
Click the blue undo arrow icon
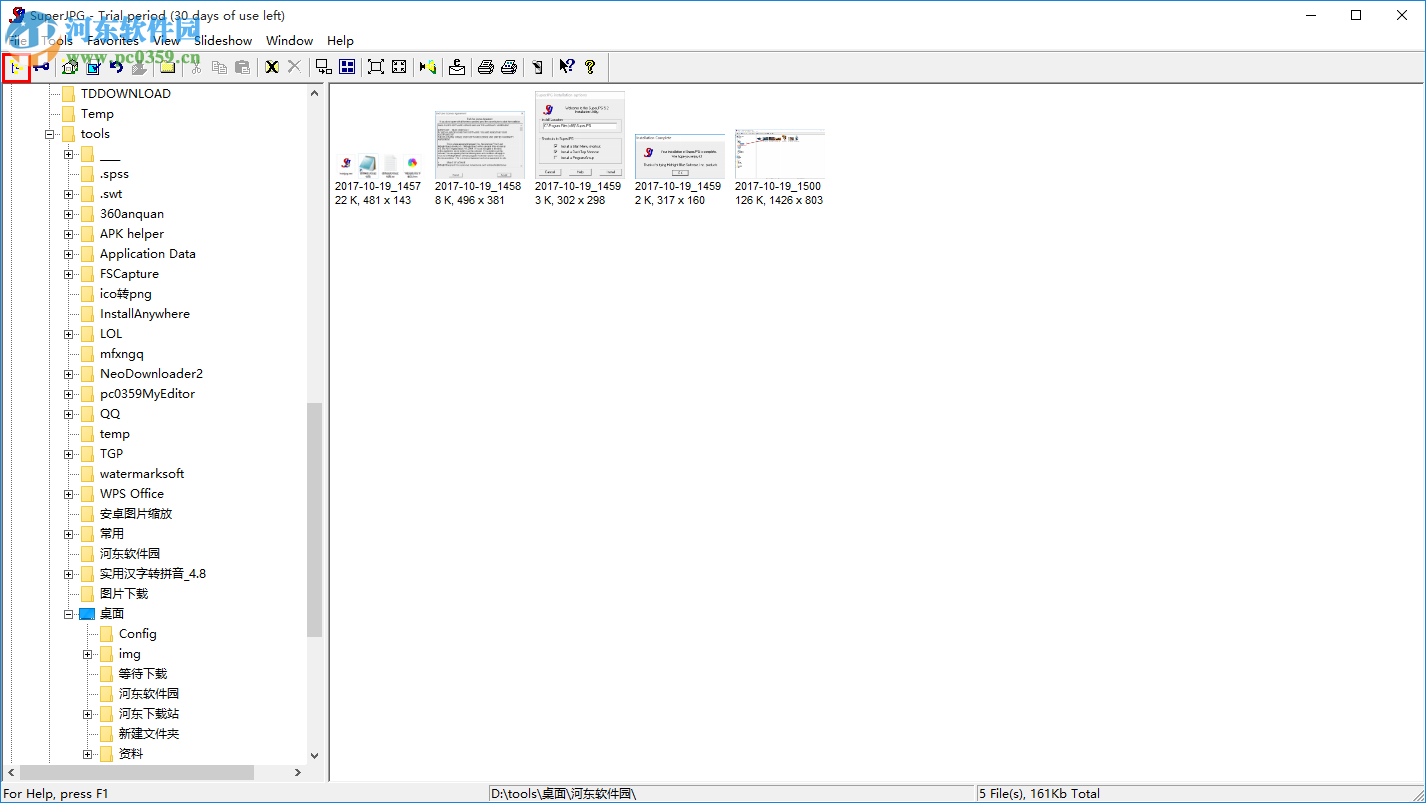click(x=116, y=67)
